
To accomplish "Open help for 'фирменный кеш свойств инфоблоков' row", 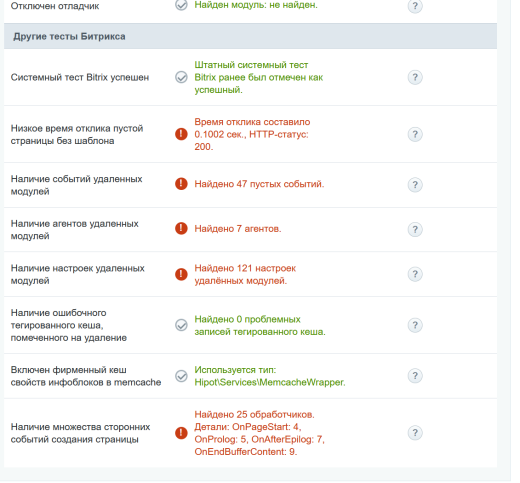I will [415, 376].
